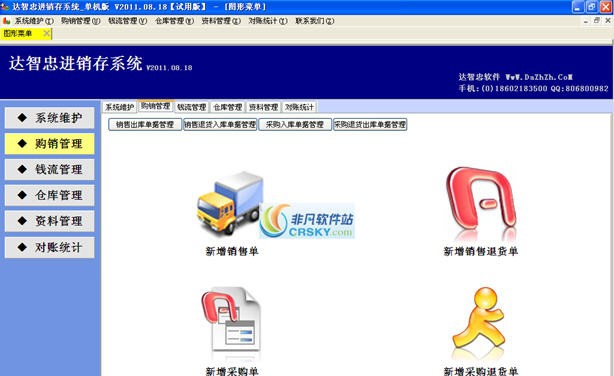The height and width of the screenshot is (376, 614).
Task: Click the 新增销售退货单 label text
Action: [481, 251]
